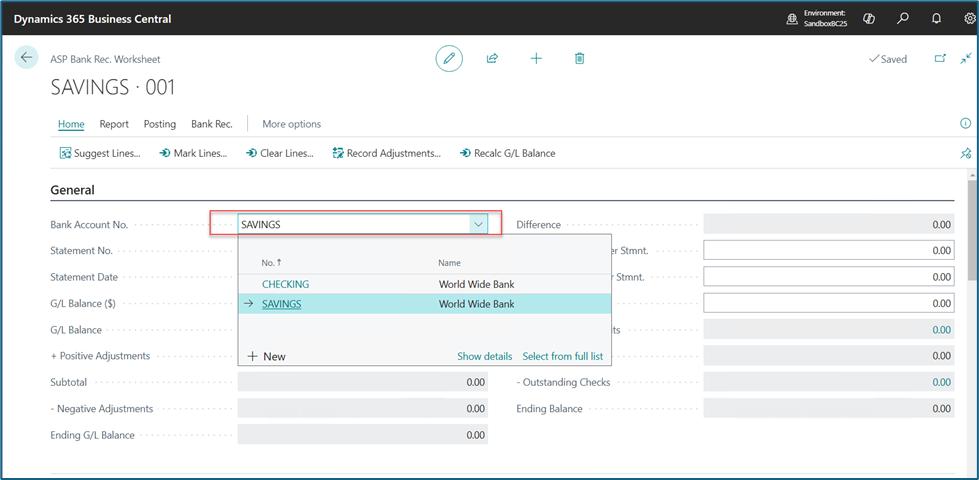This screenshot has width=979, height=480.
Task: Click Select from full list link
Action: (x=563, y=356)
